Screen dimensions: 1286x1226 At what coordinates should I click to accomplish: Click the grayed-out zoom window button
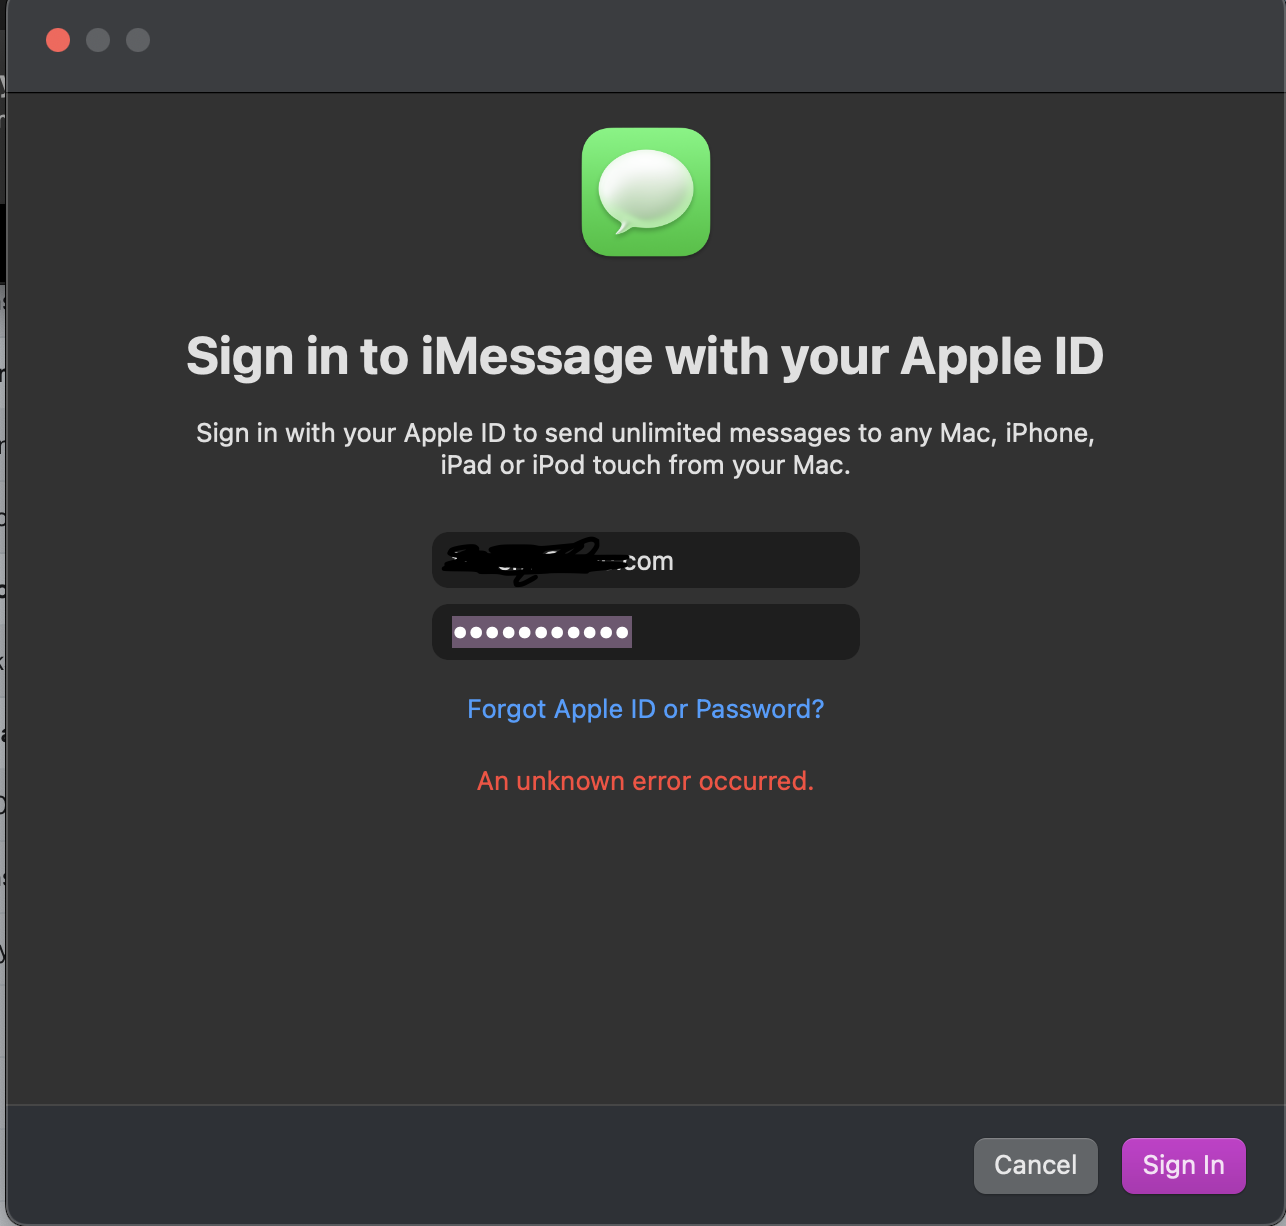pyautogui.click(x=138, y=40)
